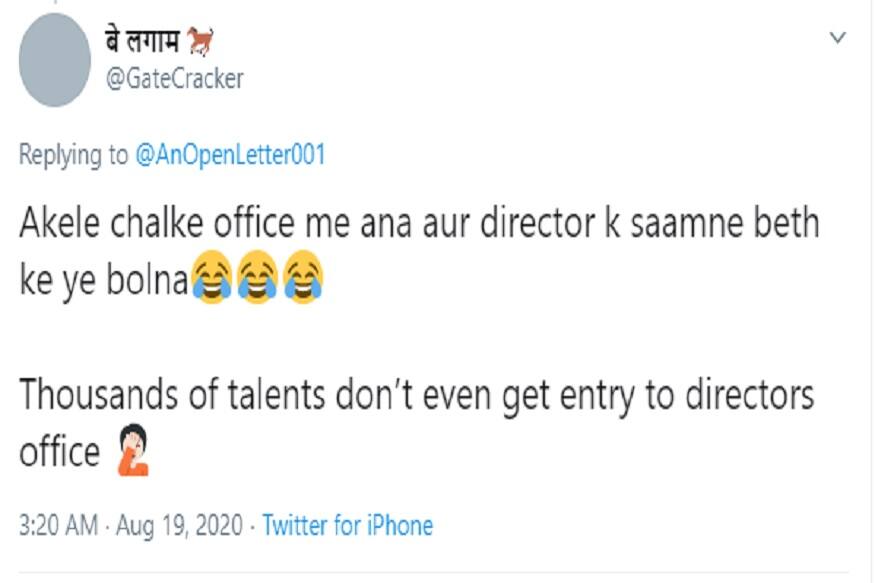Visit the @AnOpenLetter001 mention link
The height and width of the screenshot is (583, 875).
pos(229,156)
